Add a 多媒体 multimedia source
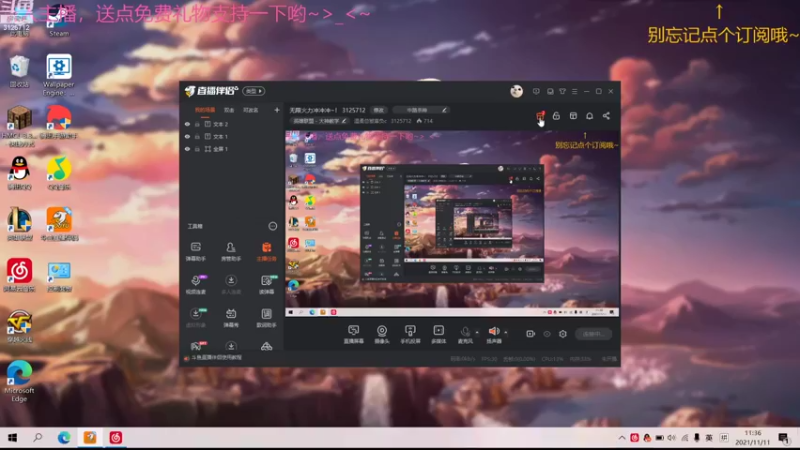Viewport: 800px width, 450px height. tap(438, 334)
